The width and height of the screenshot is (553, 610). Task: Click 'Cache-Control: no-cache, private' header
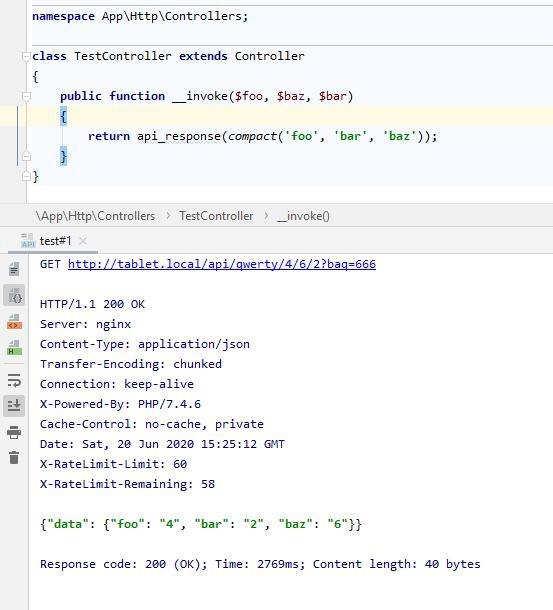[152, 424]
